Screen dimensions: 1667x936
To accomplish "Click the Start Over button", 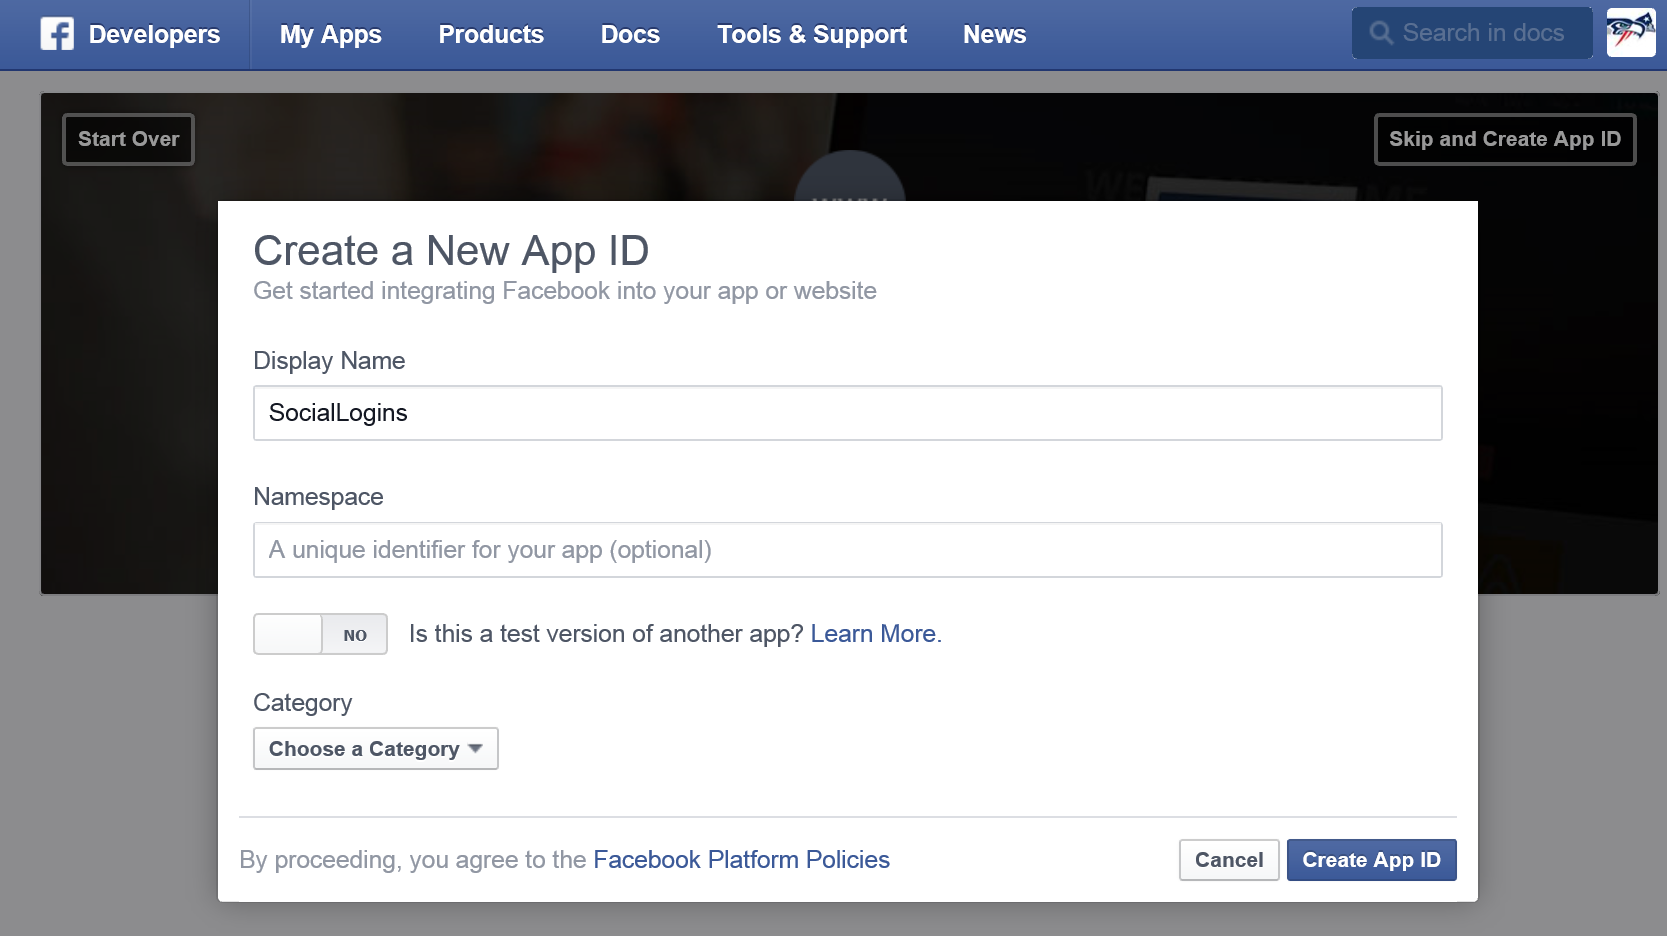I will [x=128, y=139].
